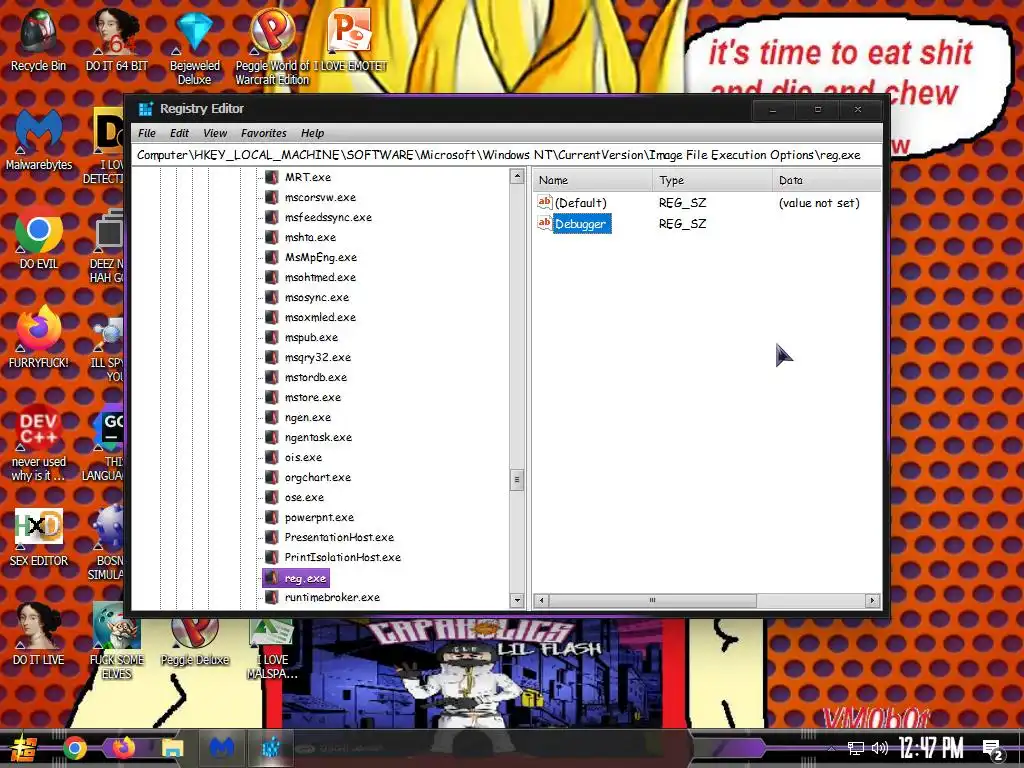The height and width of the screenshot is (768, 1024).
Task: Click tree pane scroll up arrow
Action: 517,176
